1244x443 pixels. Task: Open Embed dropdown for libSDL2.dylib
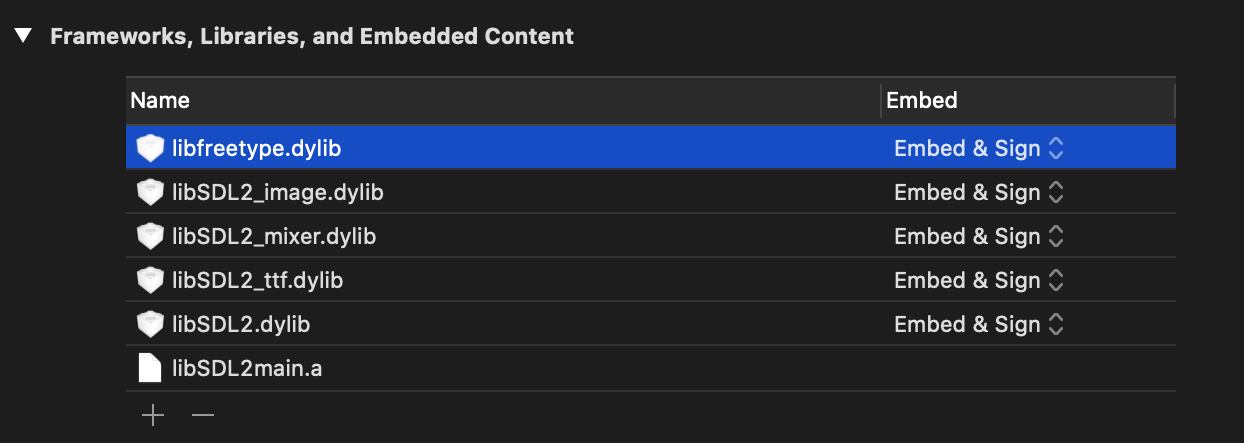pos(978,325)
